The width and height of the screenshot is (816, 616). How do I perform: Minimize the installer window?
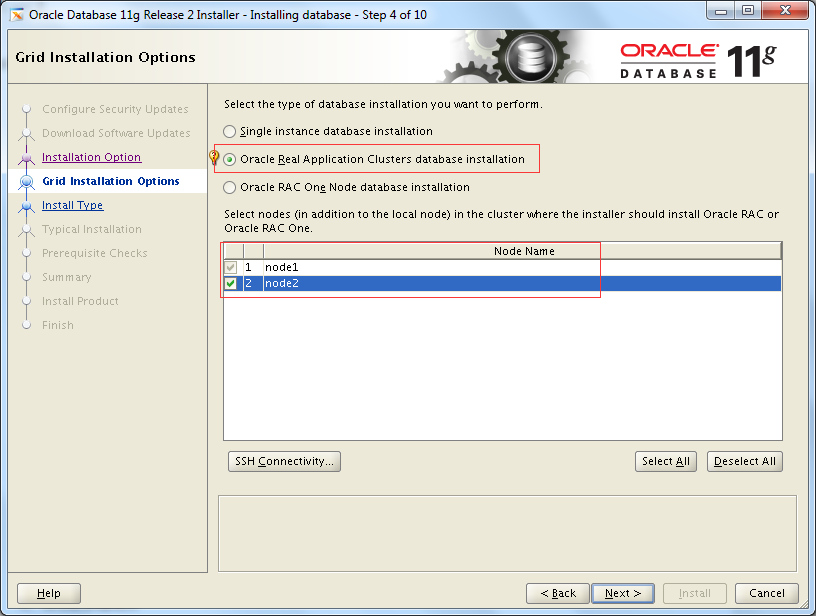coord(721,11)
